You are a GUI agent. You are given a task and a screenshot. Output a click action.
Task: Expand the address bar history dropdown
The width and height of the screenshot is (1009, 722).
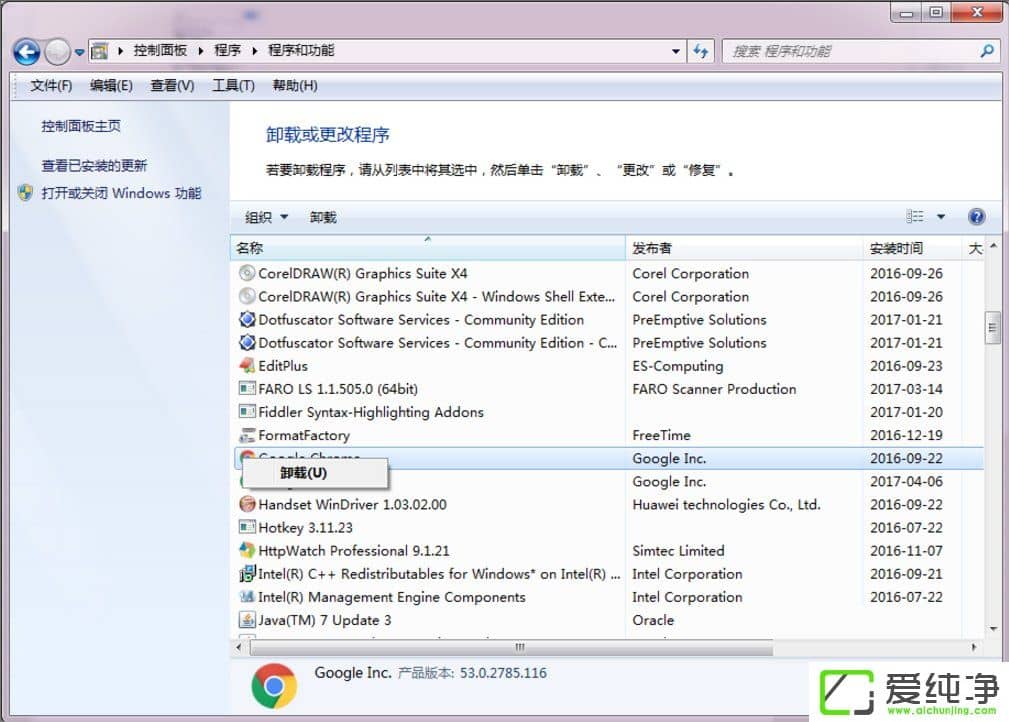point(677,51)
